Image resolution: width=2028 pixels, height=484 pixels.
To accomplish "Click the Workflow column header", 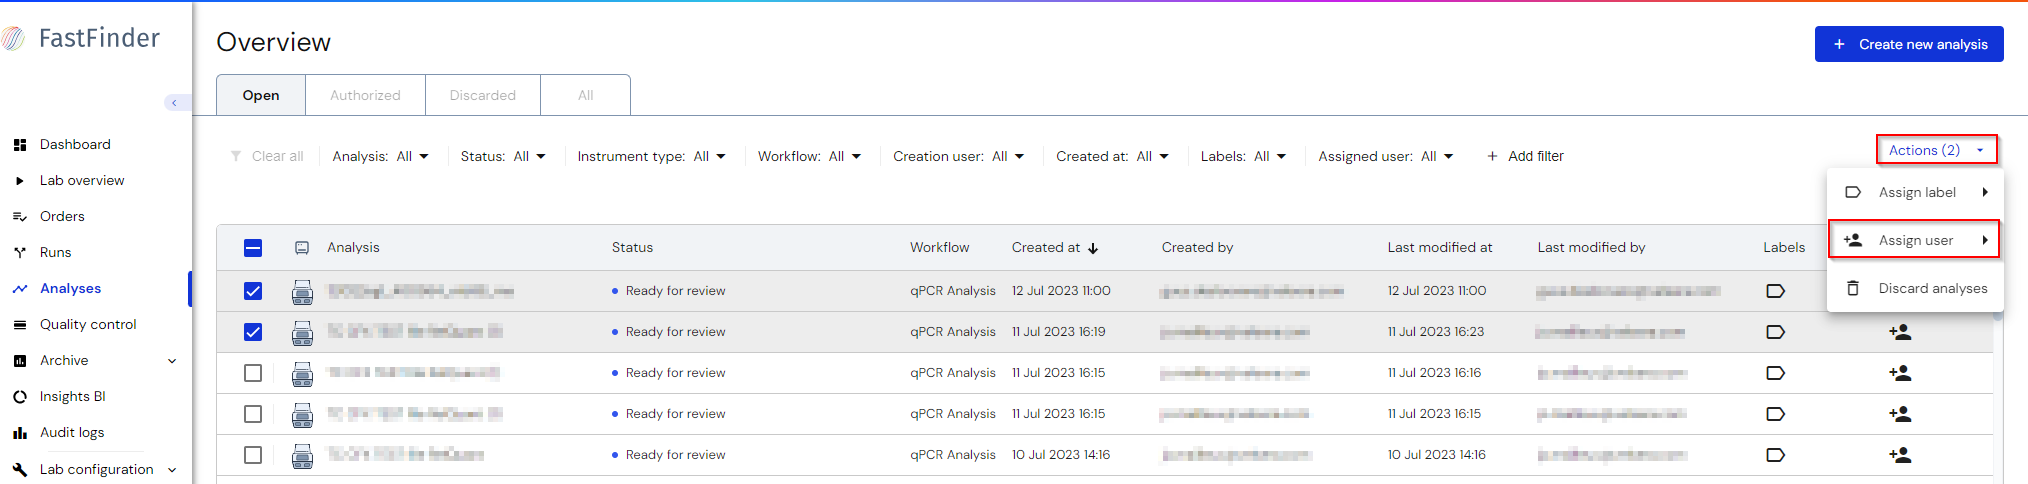I will click(939, 248).
